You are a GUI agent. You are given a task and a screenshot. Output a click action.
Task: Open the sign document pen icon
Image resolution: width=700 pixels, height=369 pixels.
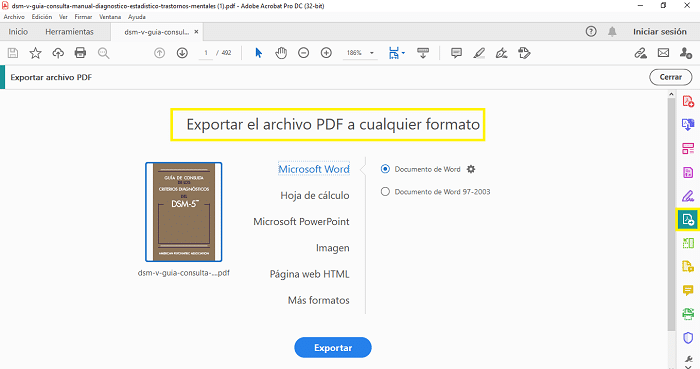(501, 53)
